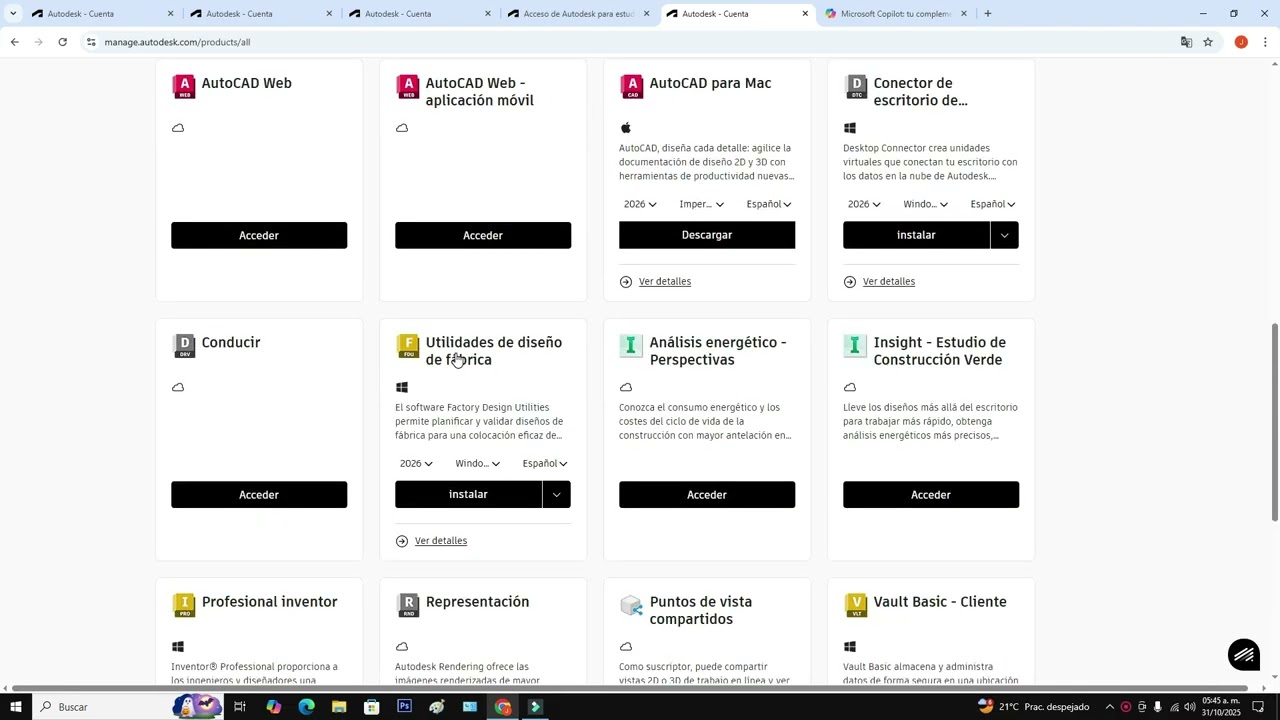Image resolution: width=1280 pixels, height=720 pixels.
Task: Click the Conducir DRV product icon
Action: [x=184, y=346]
